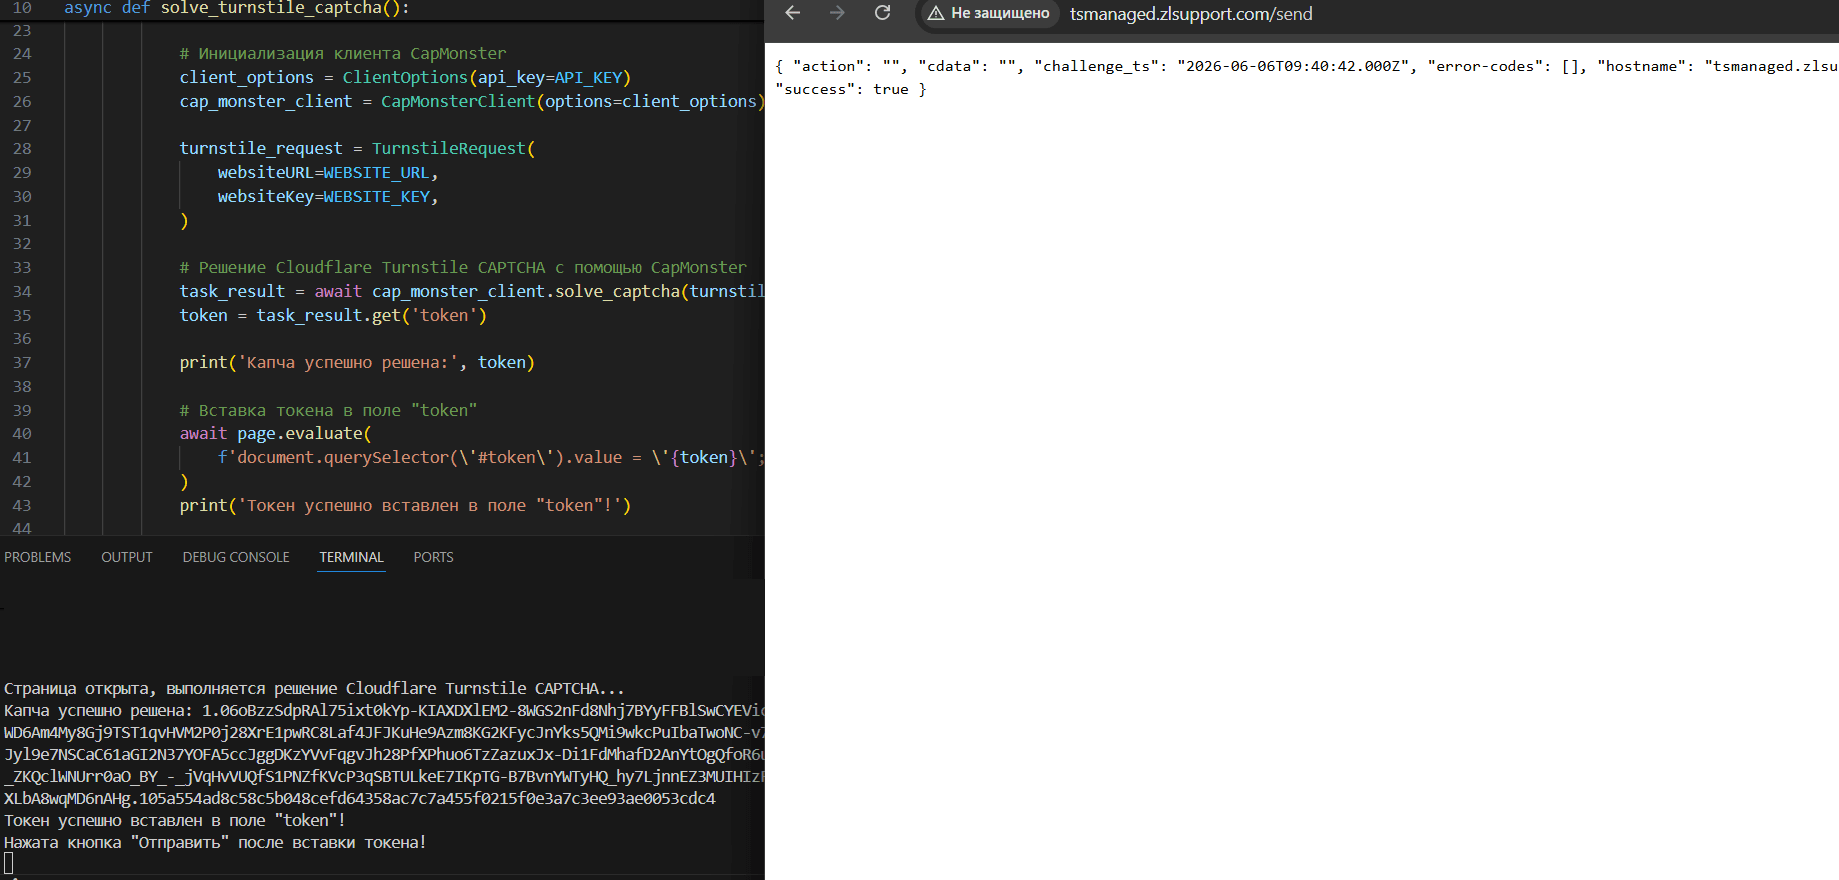Click line number 28 in the gutter
This screenshot has height=880, width=1839.
22,148
